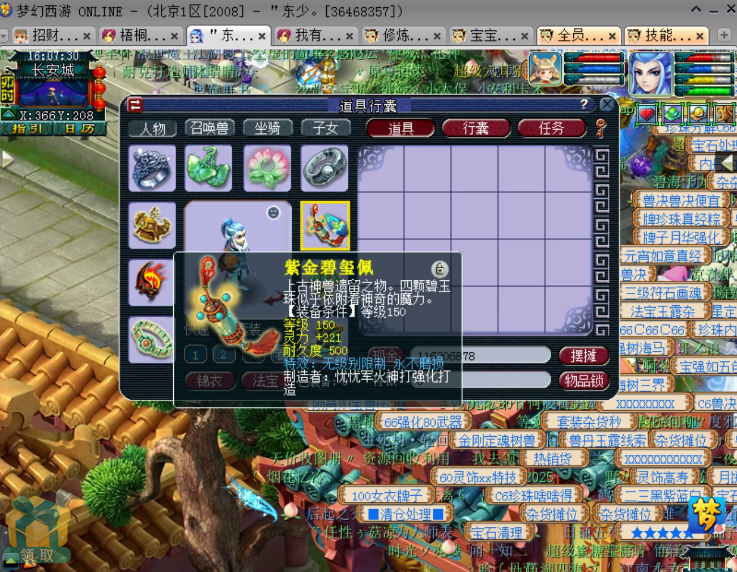Click the 日历 button under minimap
Screen dimensions: 737x572
80,129
